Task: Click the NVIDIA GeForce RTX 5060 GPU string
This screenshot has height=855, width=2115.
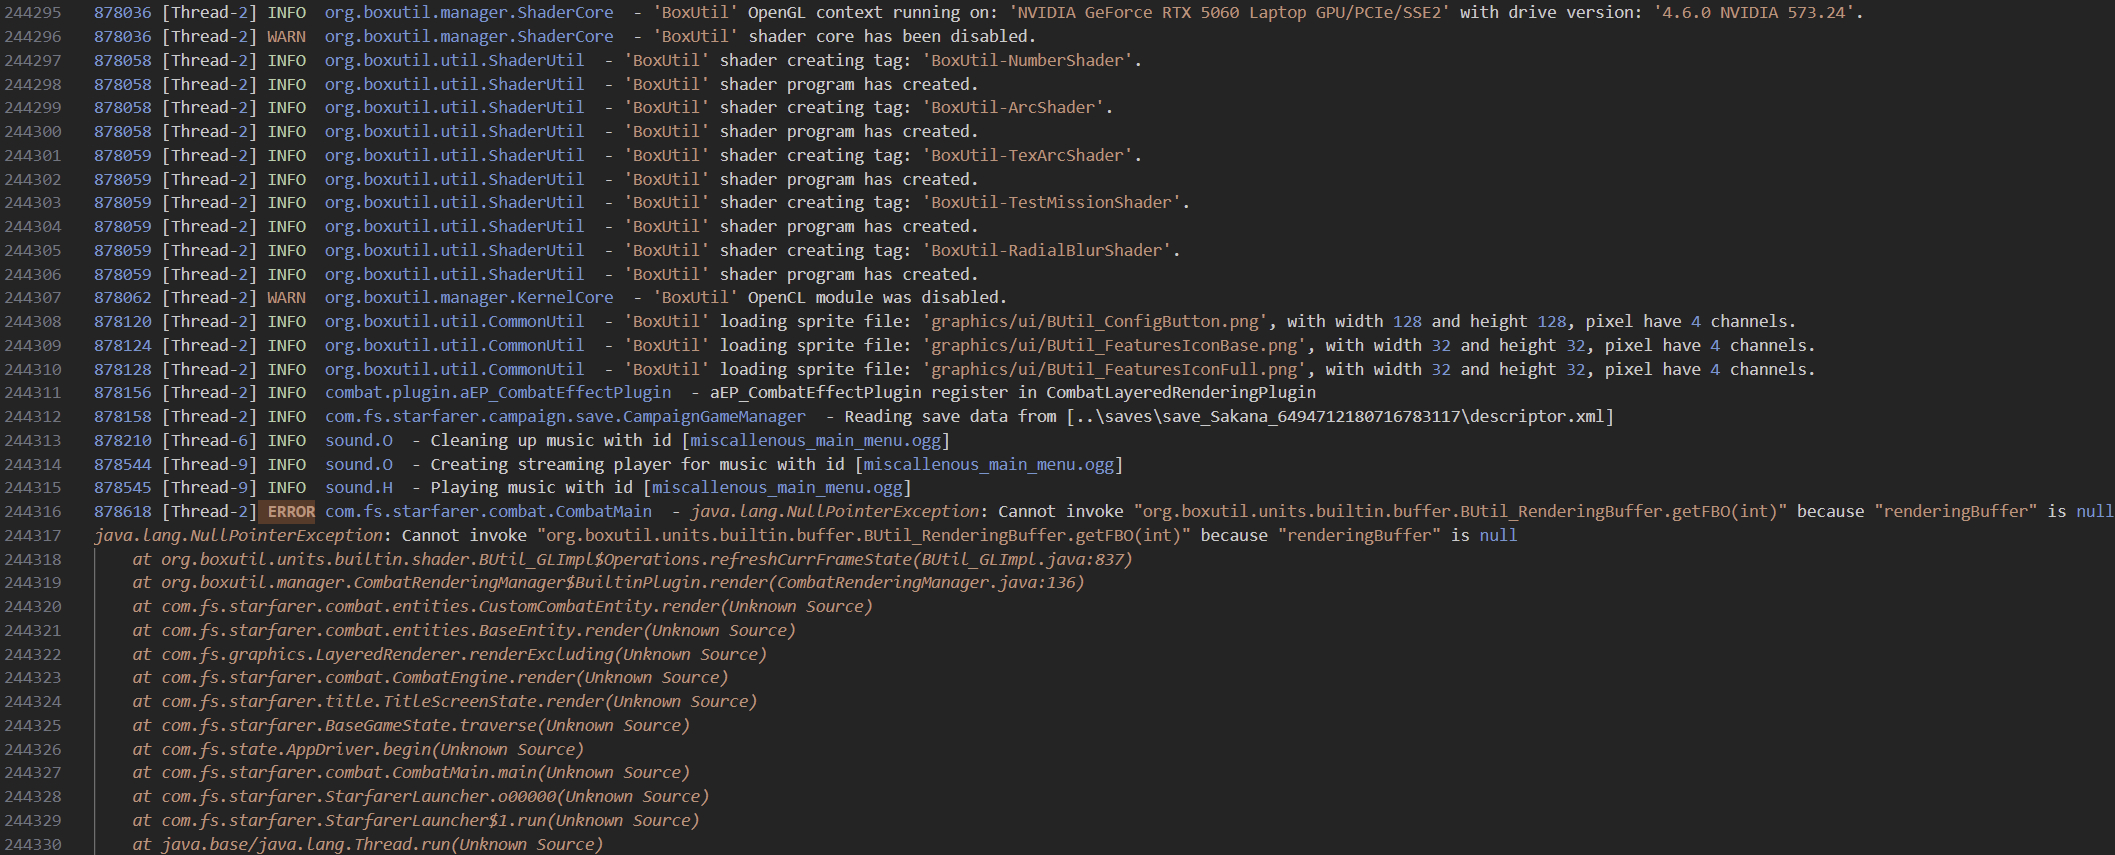Action: [1229, 13]
